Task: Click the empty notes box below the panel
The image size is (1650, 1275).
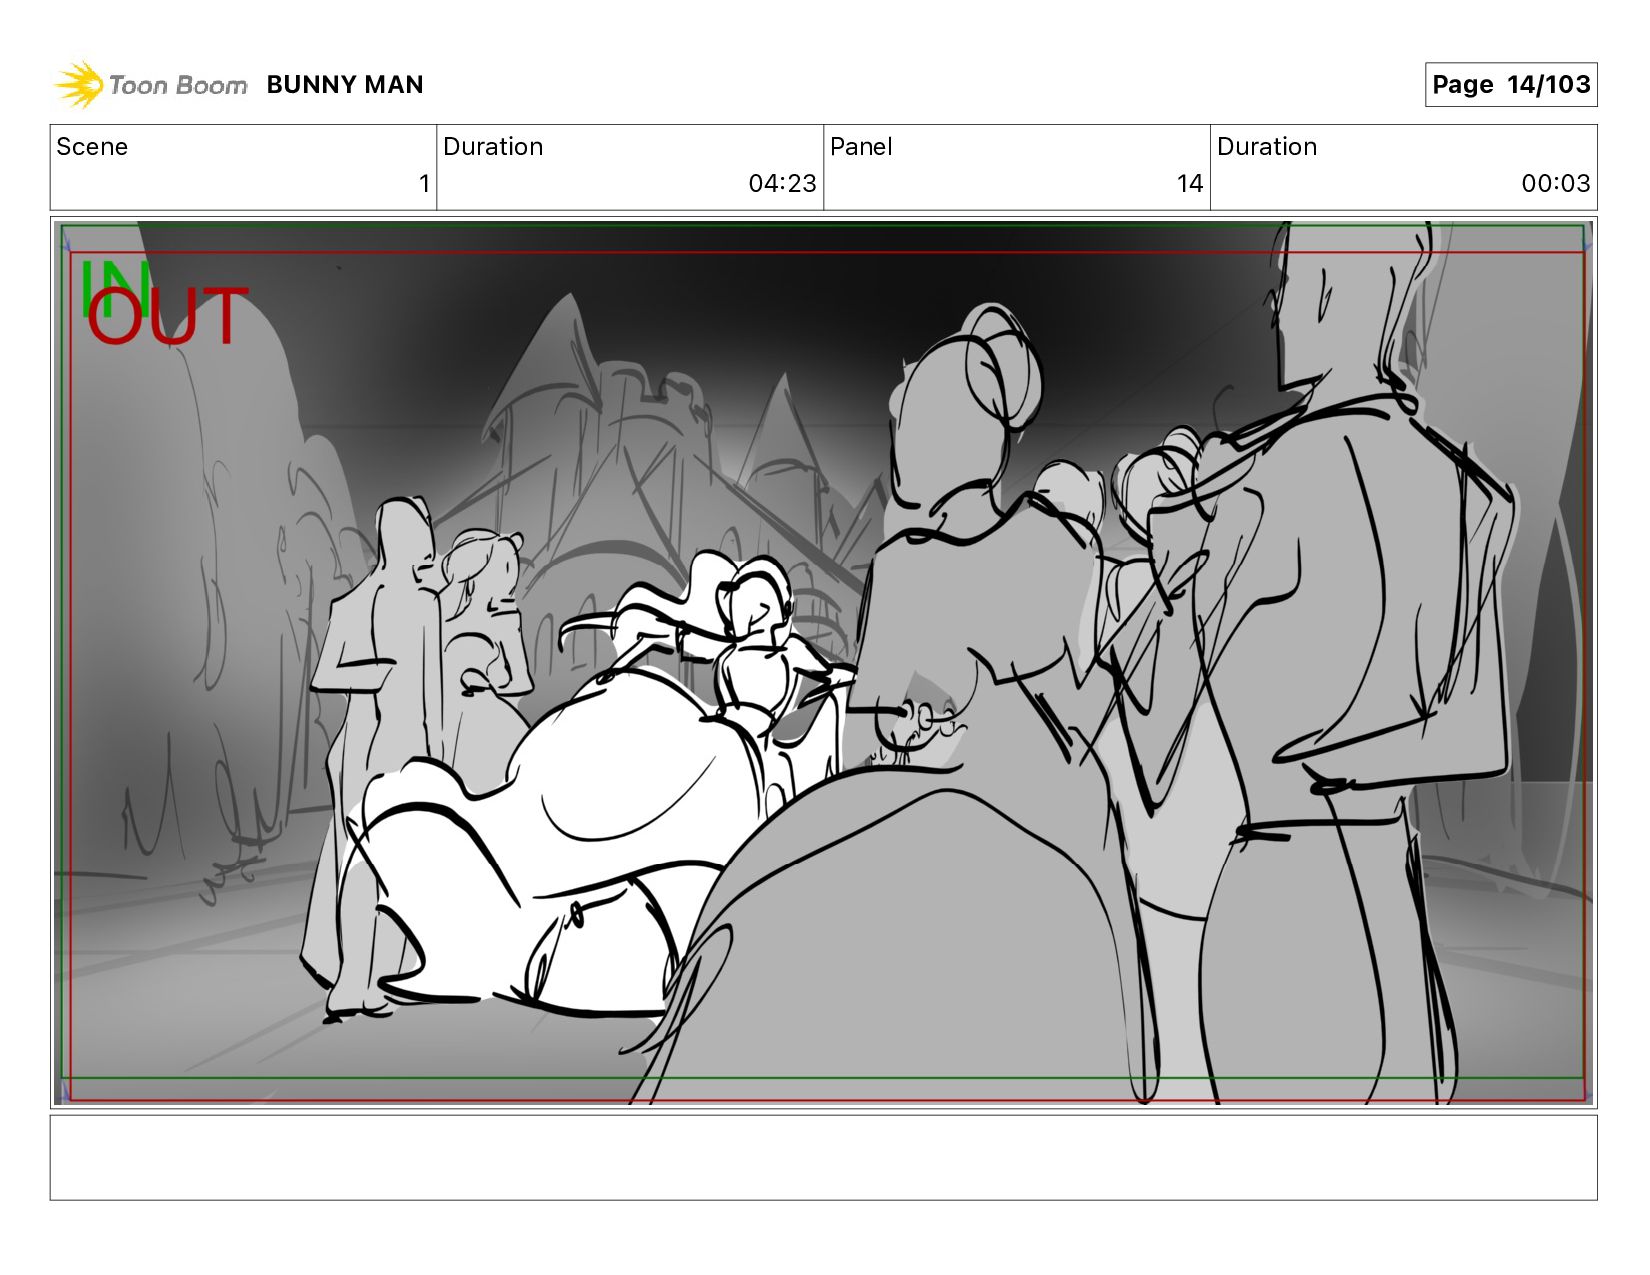Action: click(823, 1158)
